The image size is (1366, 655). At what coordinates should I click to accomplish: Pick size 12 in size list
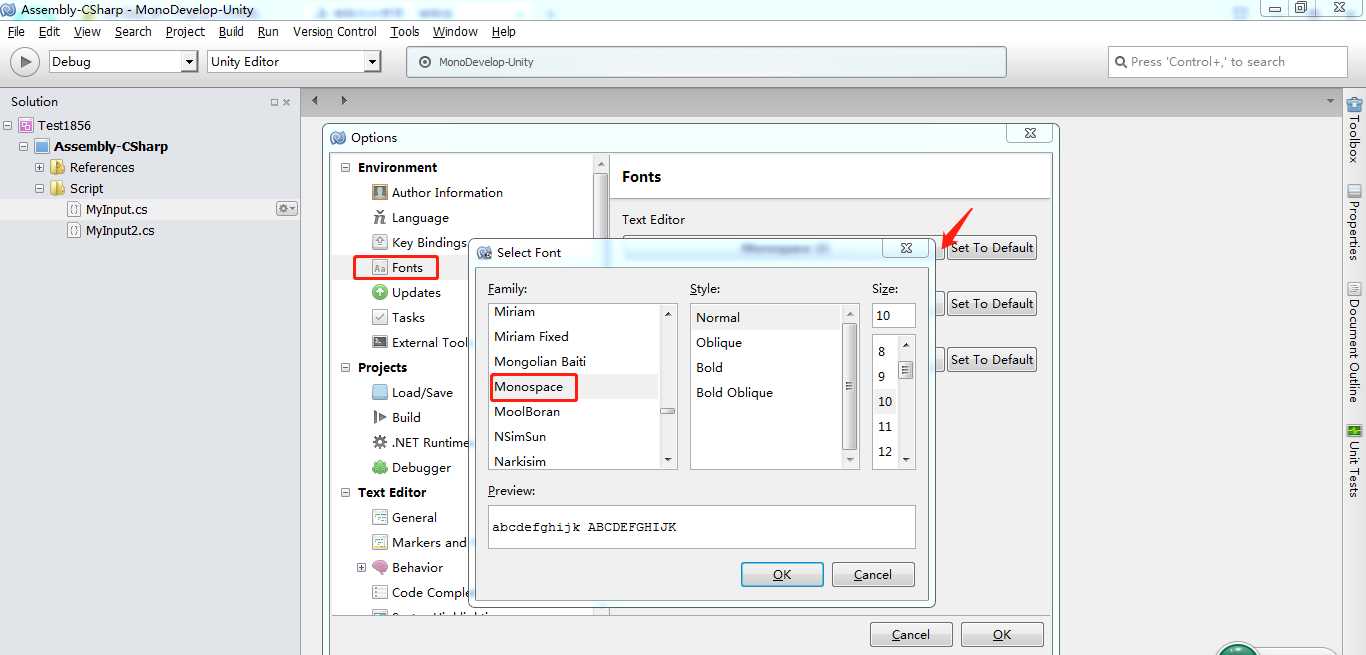(885, 451)
